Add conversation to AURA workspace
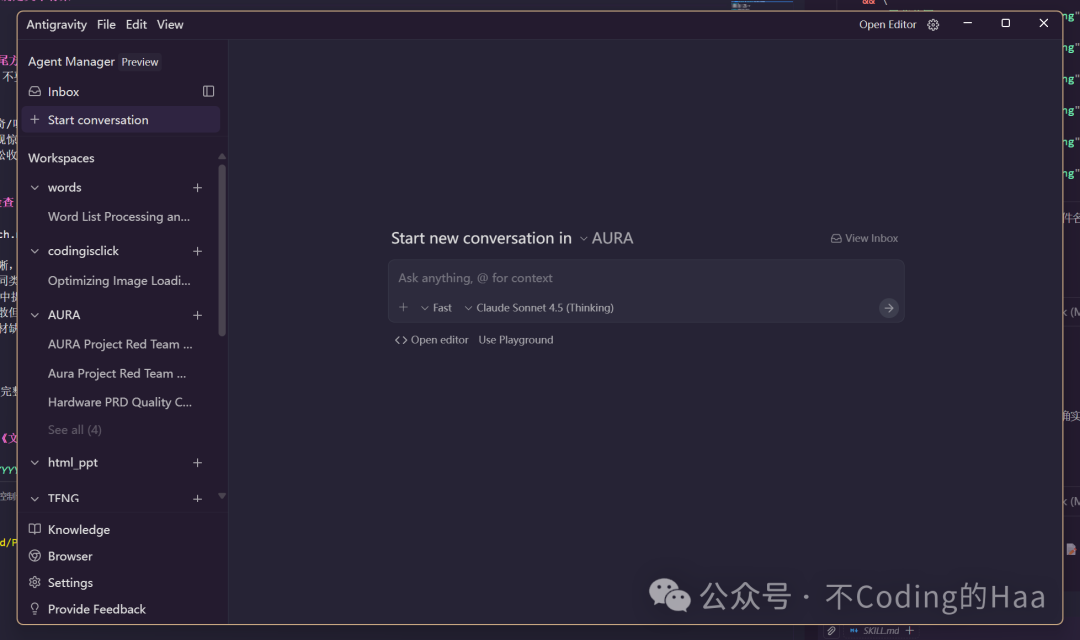The image size is (1080, 640). pos(197,315)
